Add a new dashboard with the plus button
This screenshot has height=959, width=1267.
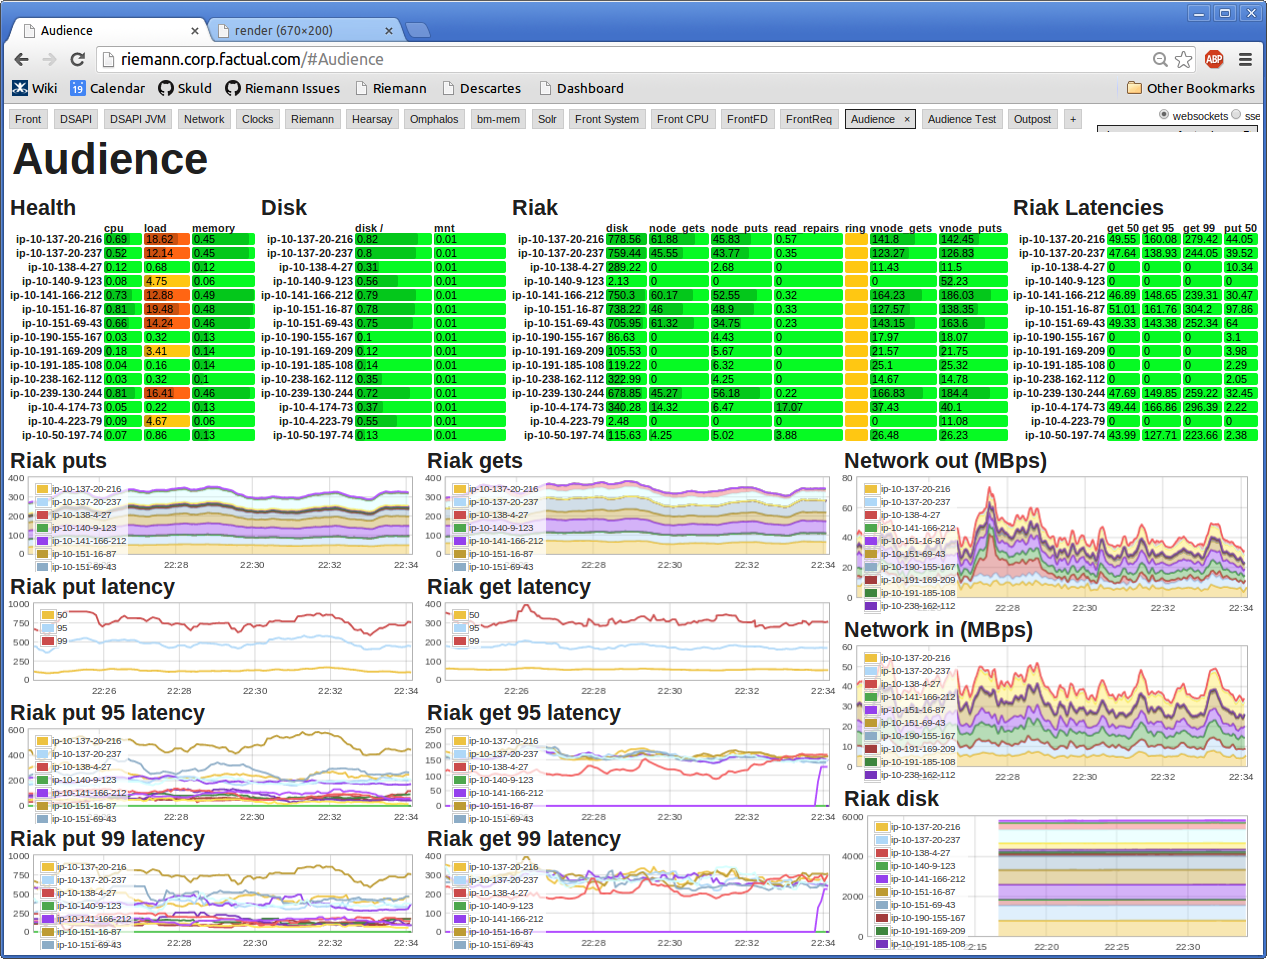tap(1073, 119)
